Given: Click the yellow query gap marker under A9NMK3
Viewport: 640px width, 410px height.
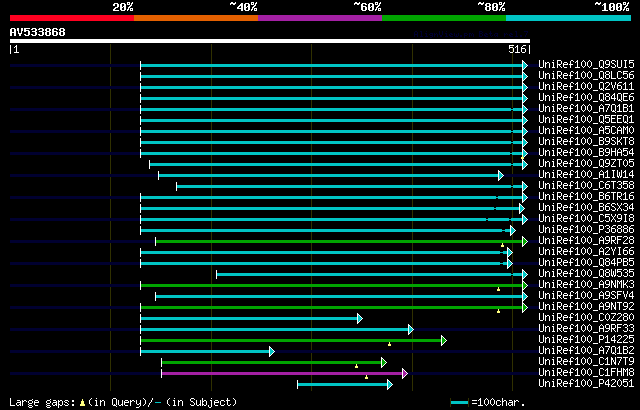Looking at the screenshot, I should [498, 289].
